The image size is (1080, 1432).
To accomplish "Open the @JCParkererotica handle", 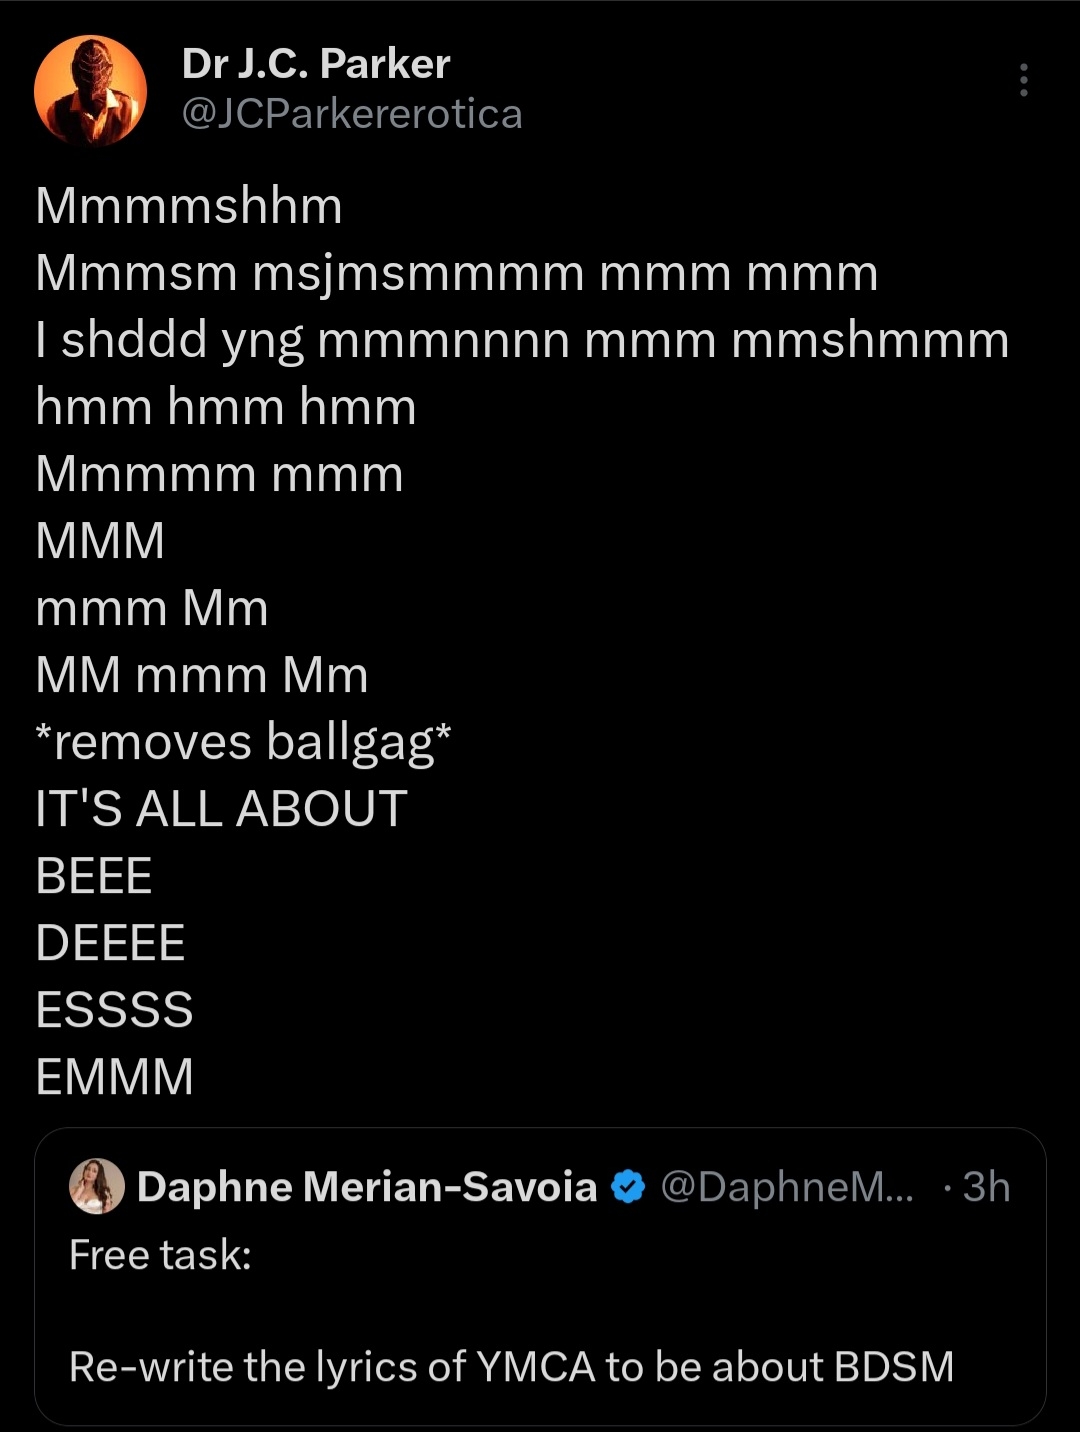I will pos(352,114).
